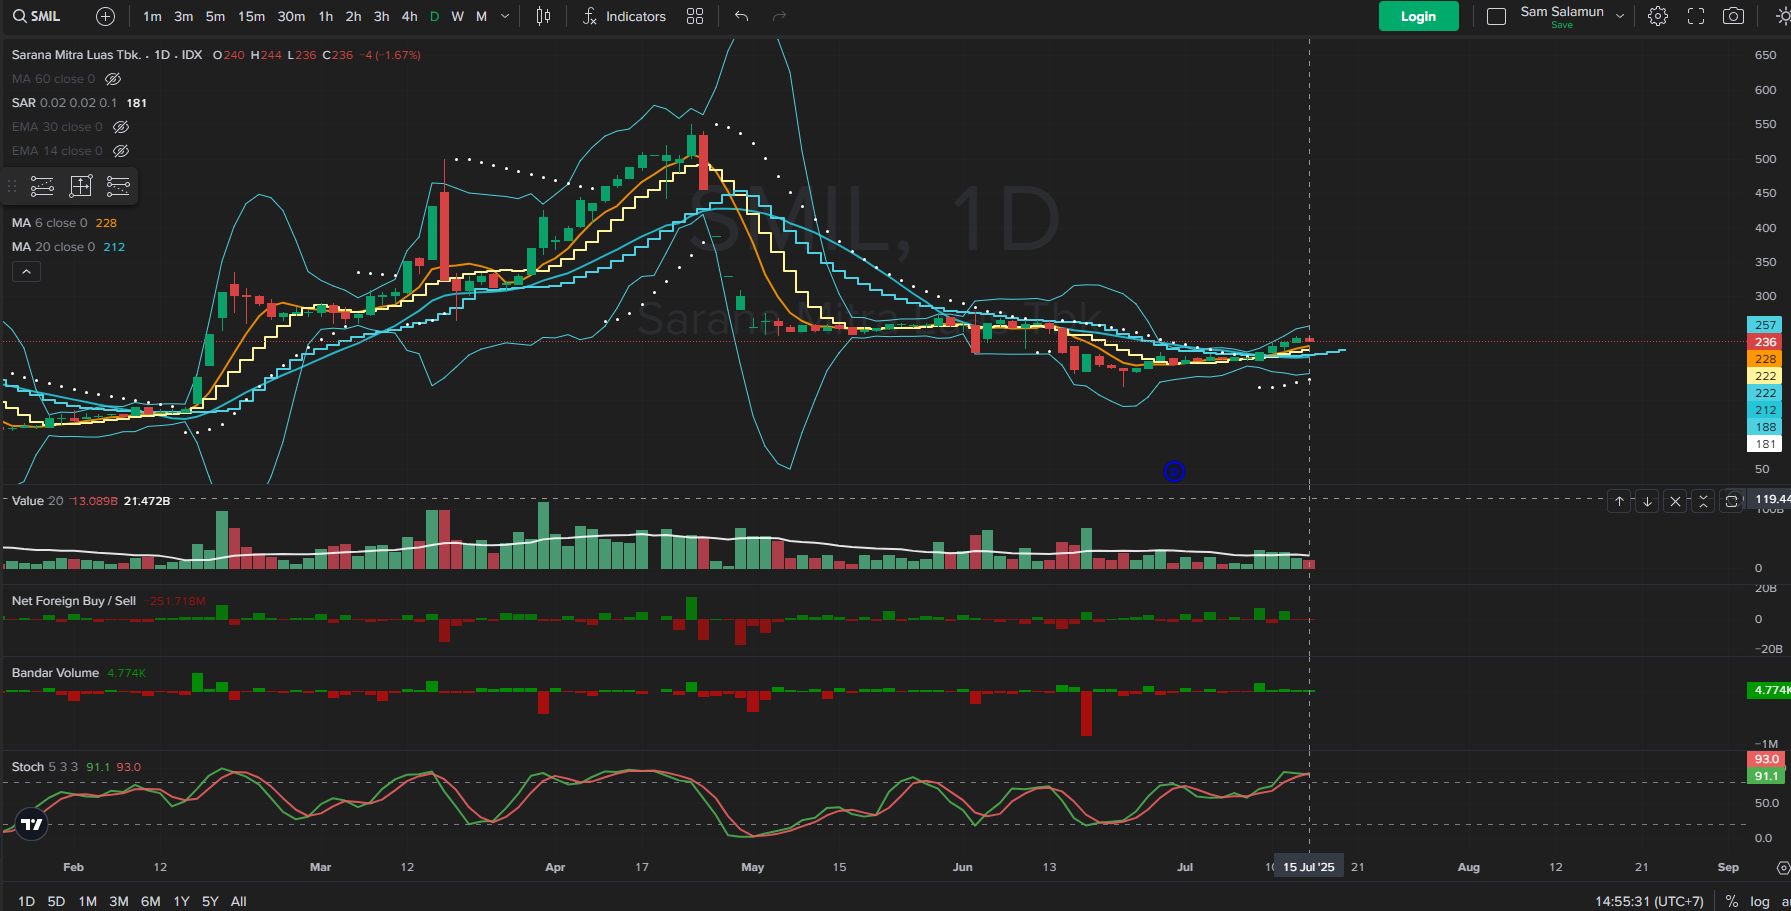Switch theme with the sun icon
The height and width of the screenshot is (911, 1791).
click(x=1782, y=16)
